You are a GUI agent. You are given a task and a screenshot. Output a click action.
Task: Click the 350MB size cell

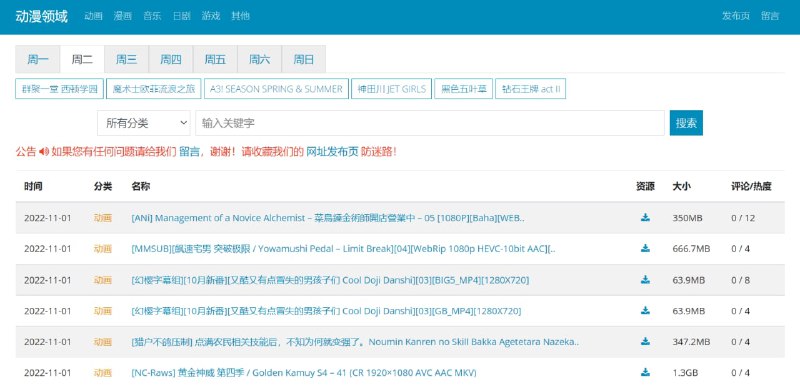click(687, 218)
